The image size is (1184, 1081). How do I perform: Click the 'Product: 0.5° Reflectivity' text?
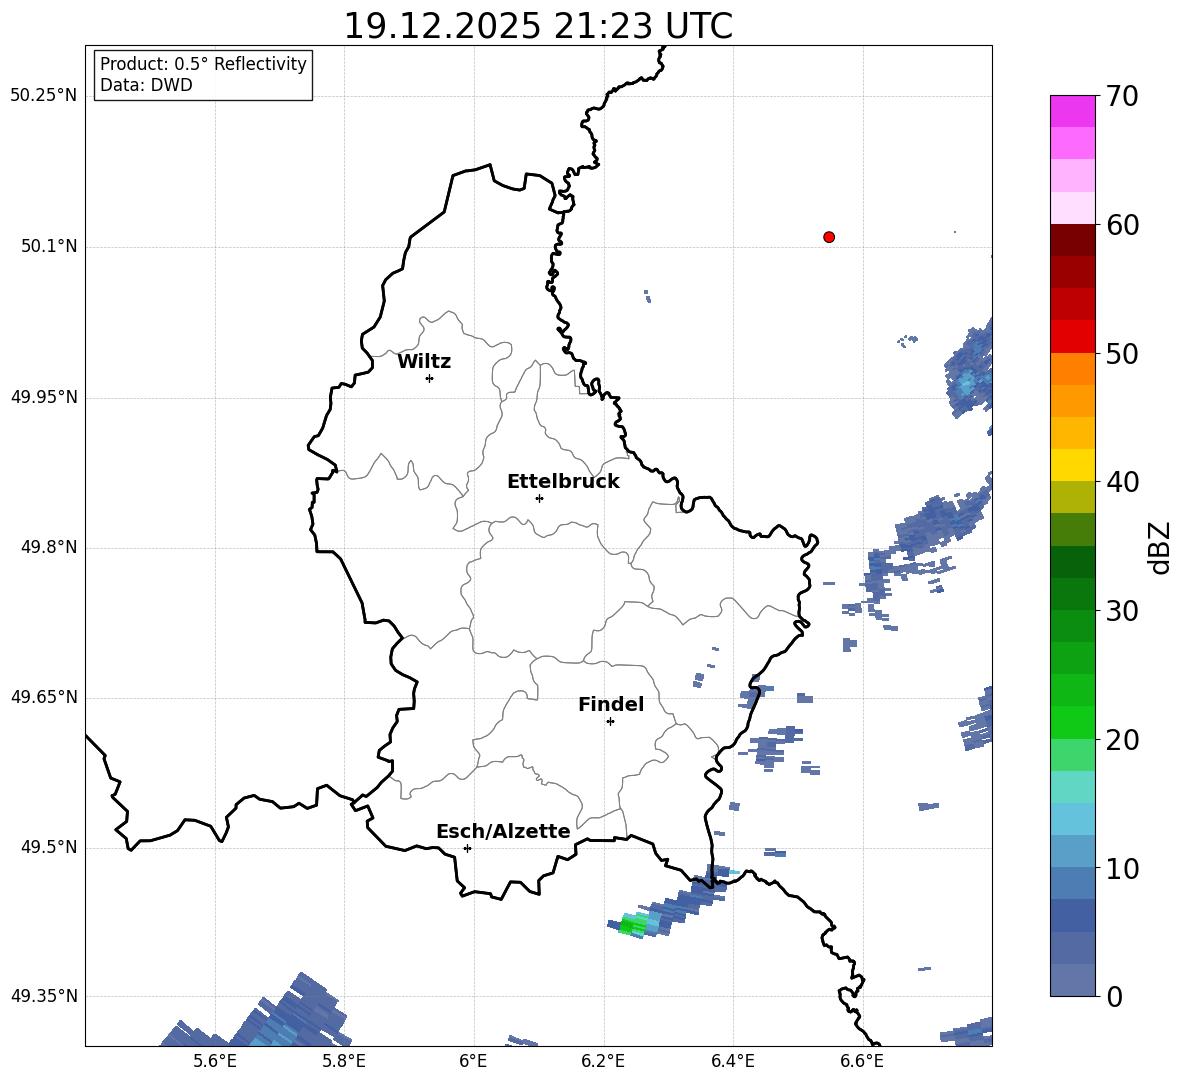pos(203,64)
